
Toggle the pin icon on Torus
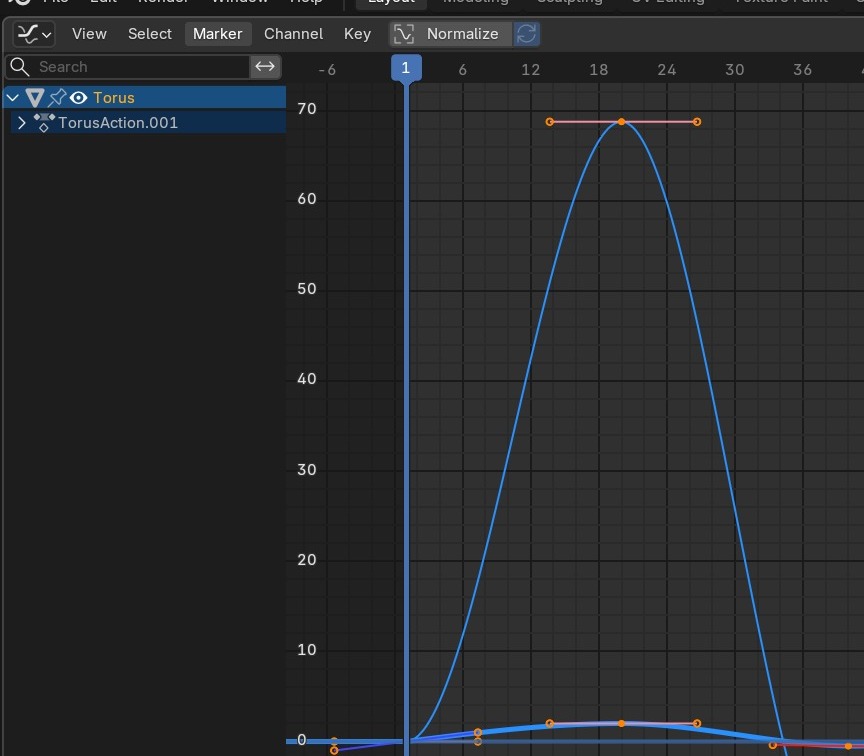[x=57, y=98]
